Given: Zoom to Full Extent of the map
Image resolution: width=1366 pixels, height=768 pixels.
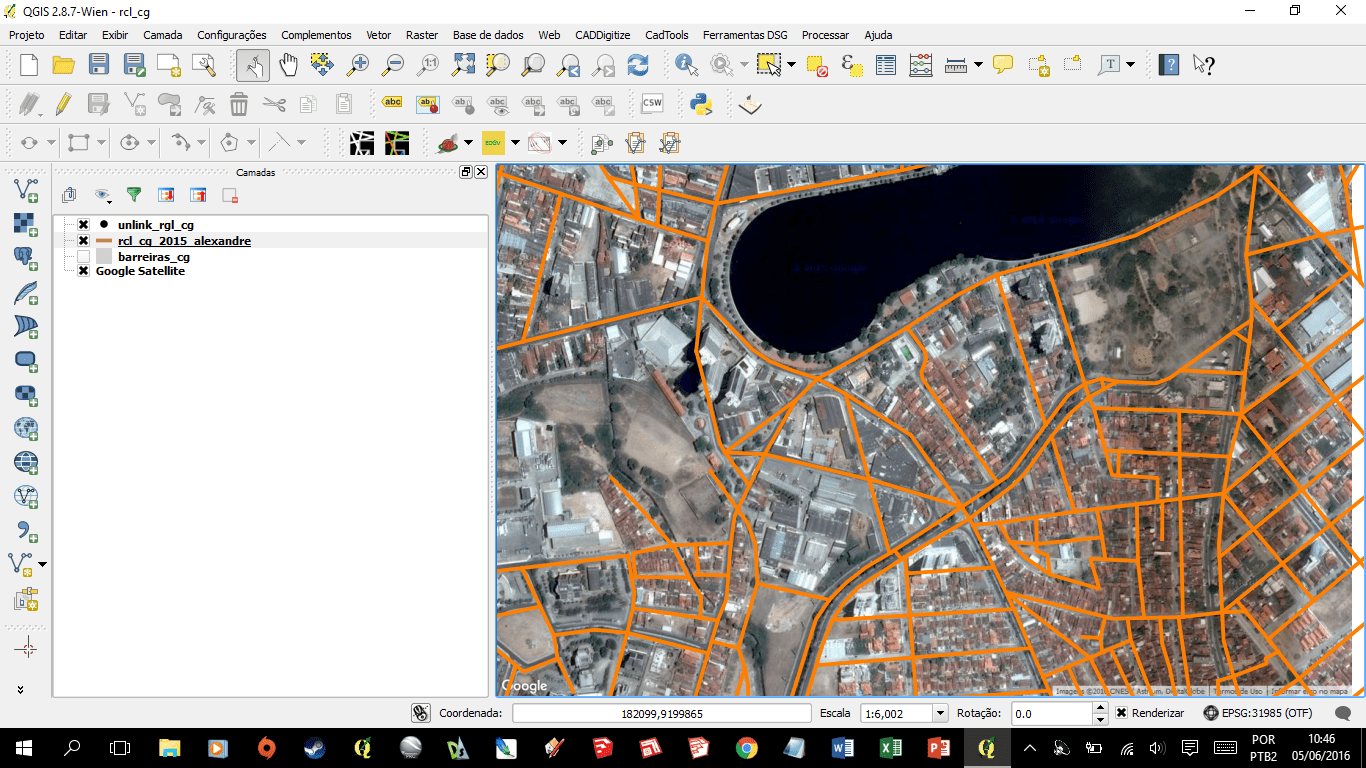Looking at the screenshot, I should [462, 65].
